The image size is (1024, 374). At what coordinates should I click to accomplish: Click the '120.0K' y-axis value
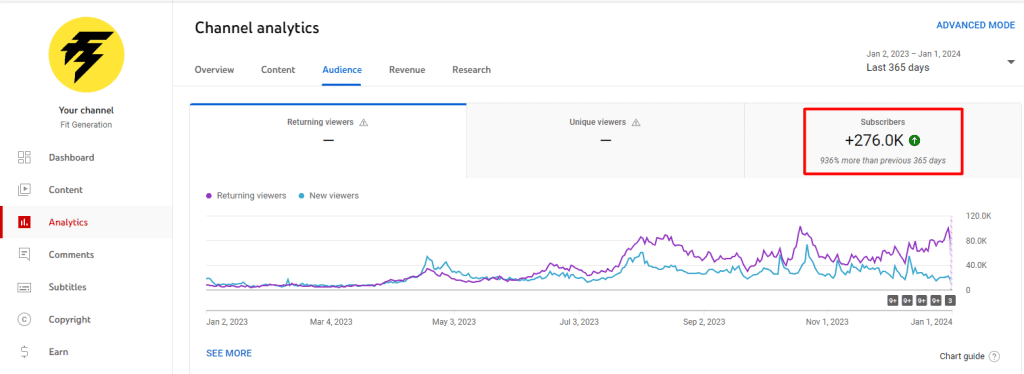[x=979, y=216]
